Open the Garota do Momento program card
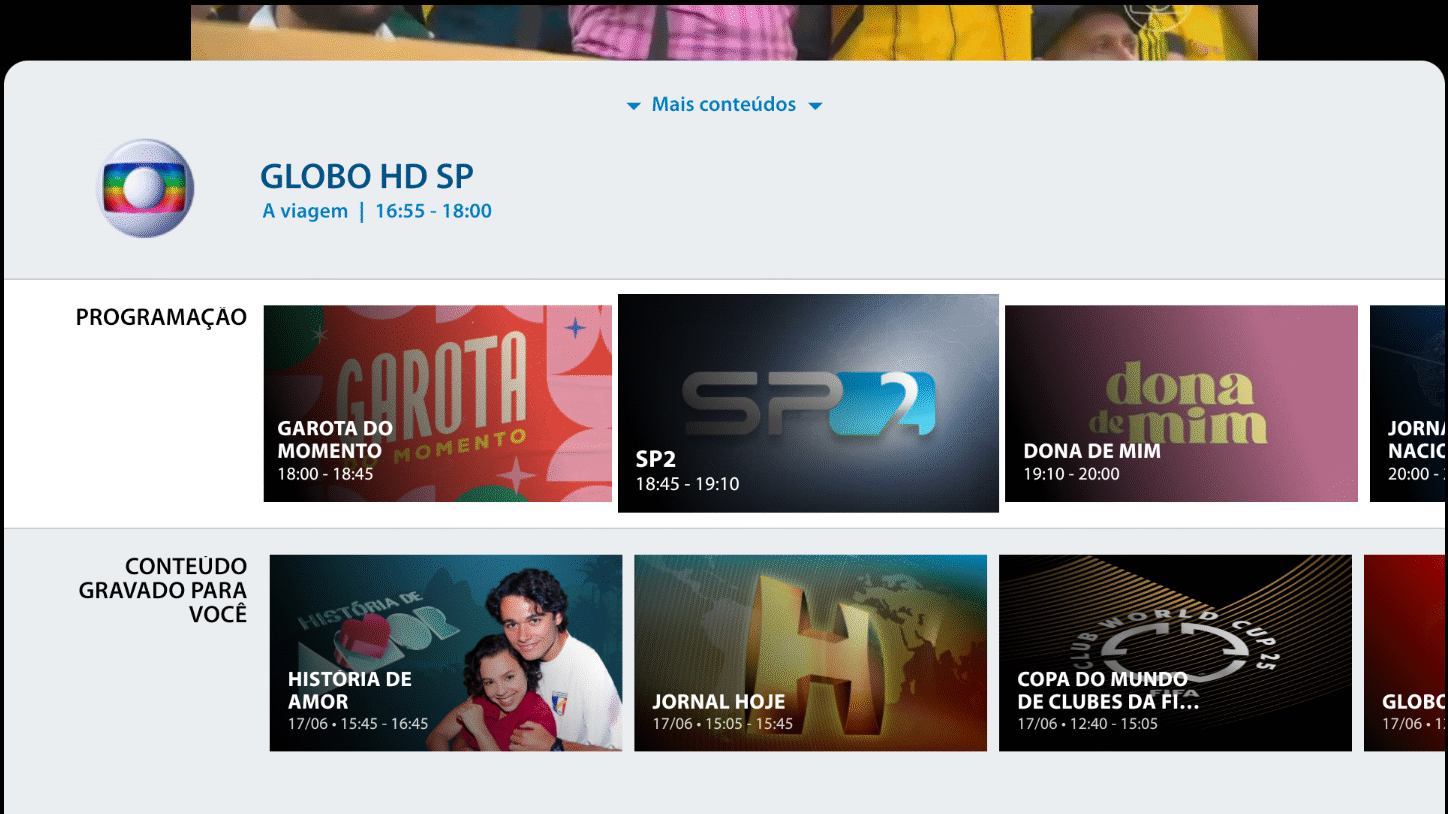This screenshot has height=814, width=1448. point(438,403)
